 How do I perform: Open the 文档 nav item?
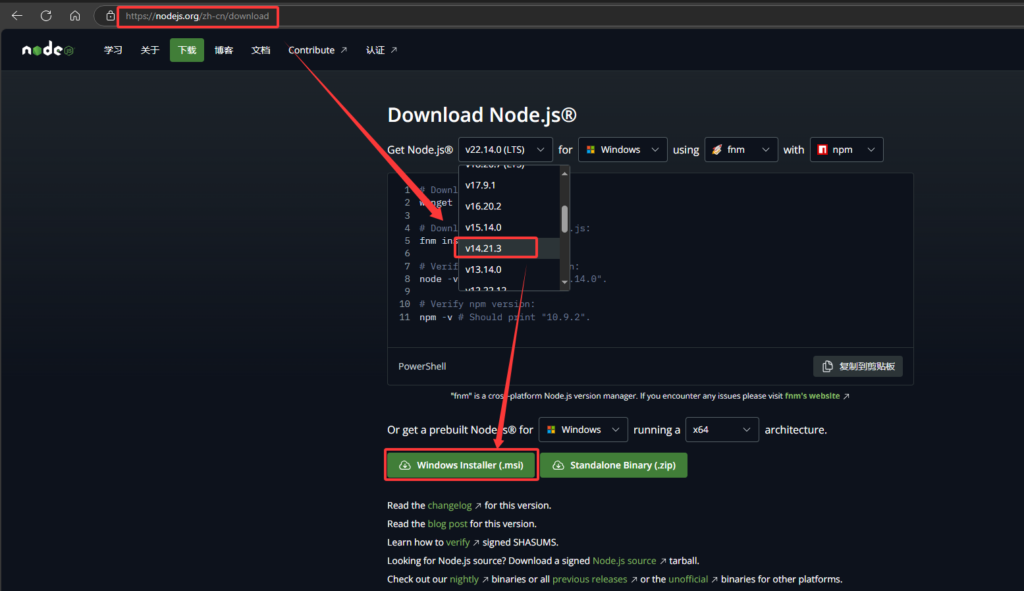tap(261, 50)
